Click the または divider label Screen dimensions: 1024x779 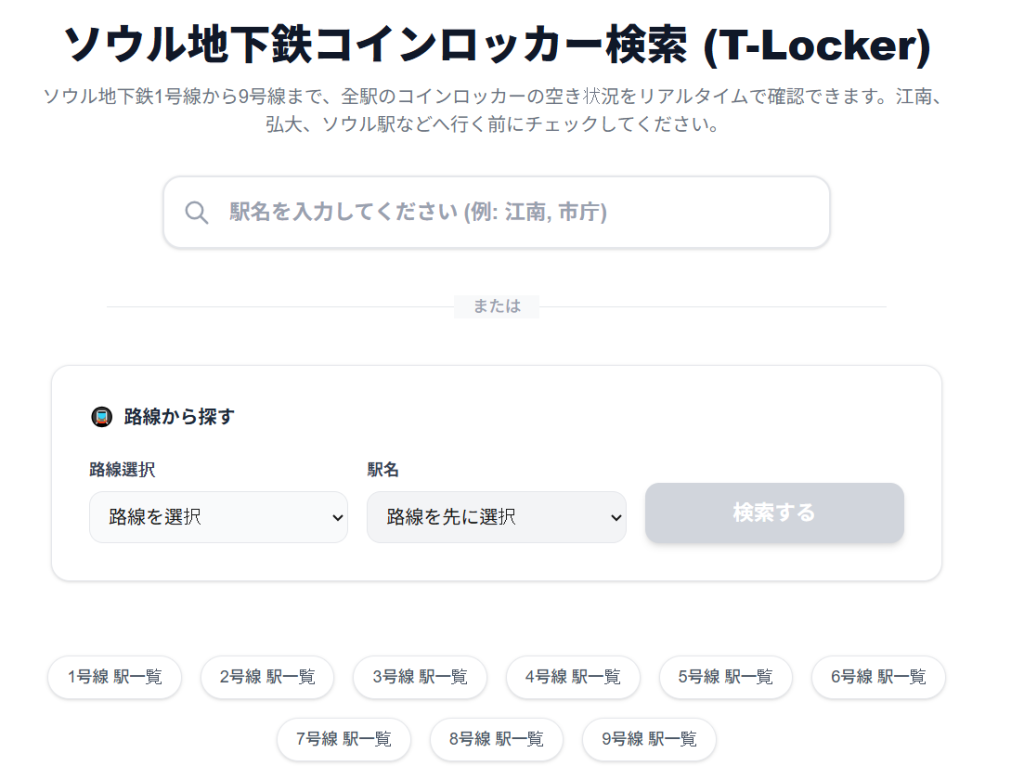coord(497,307)
